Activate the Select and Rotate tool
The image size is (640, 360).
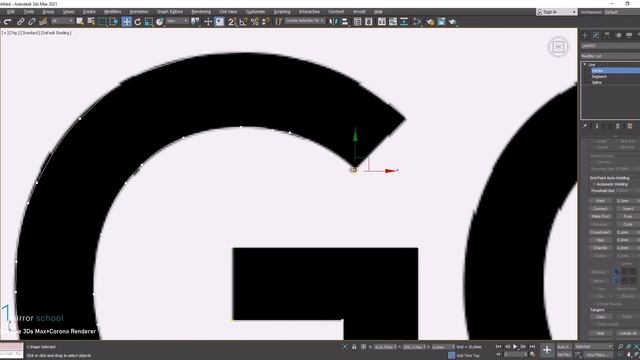click(x=138, y=22)
